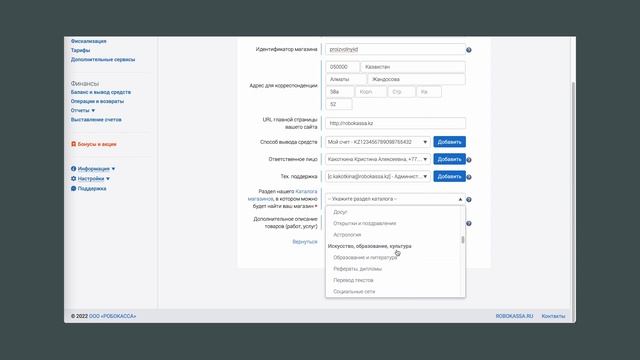Viewport: 640px width, 360px height.
Task: Select Социальные сети option
Action: coord(354,292)
